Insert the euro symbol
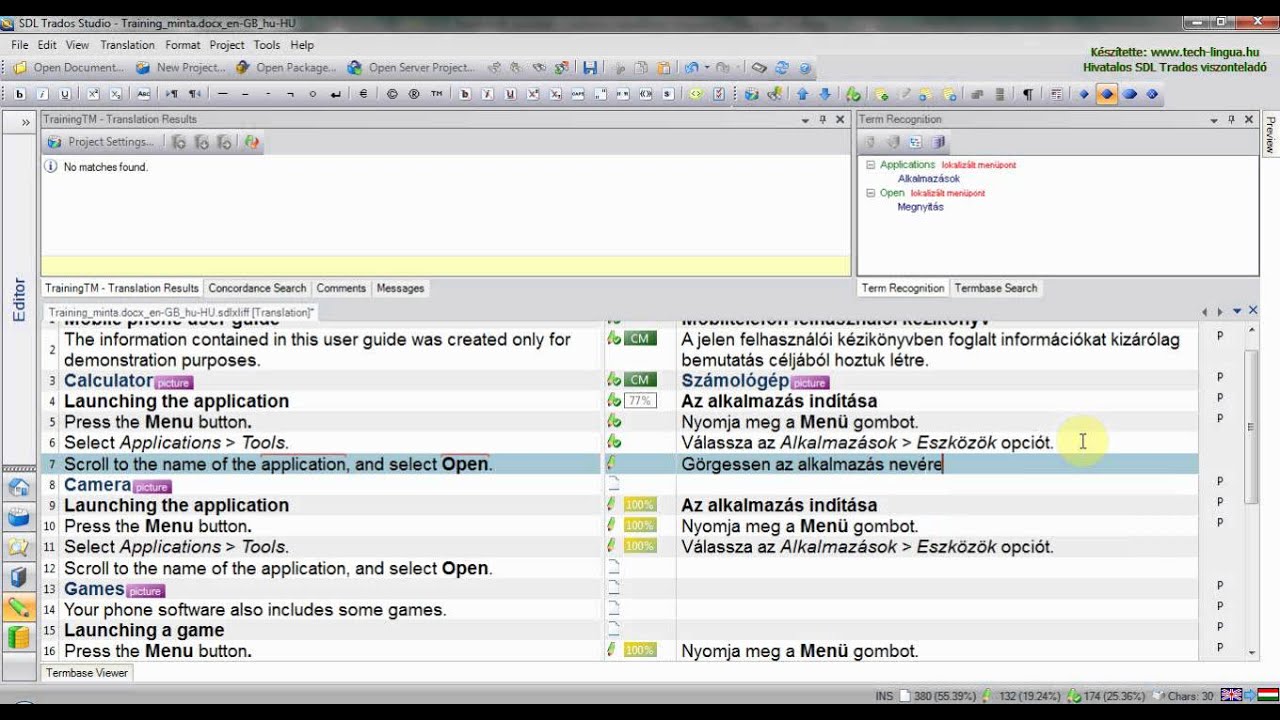 (362, 94)
